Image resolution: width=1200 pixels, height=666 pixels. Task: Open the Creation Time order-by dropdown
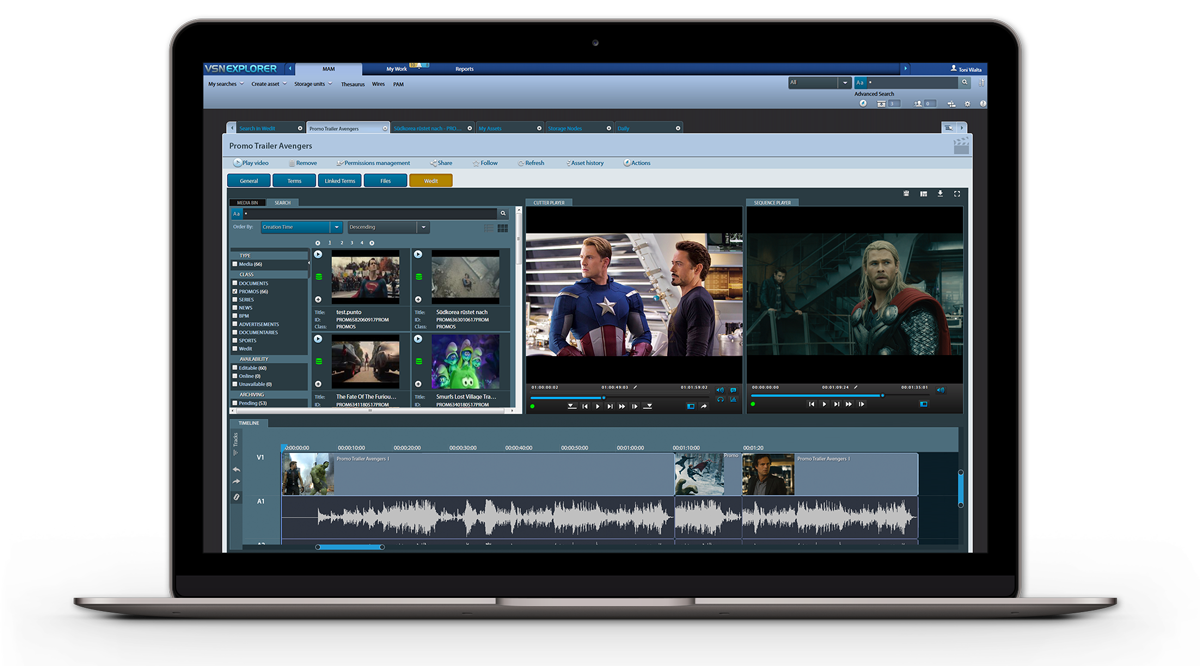pyautogui.click(x=301, y=228)
